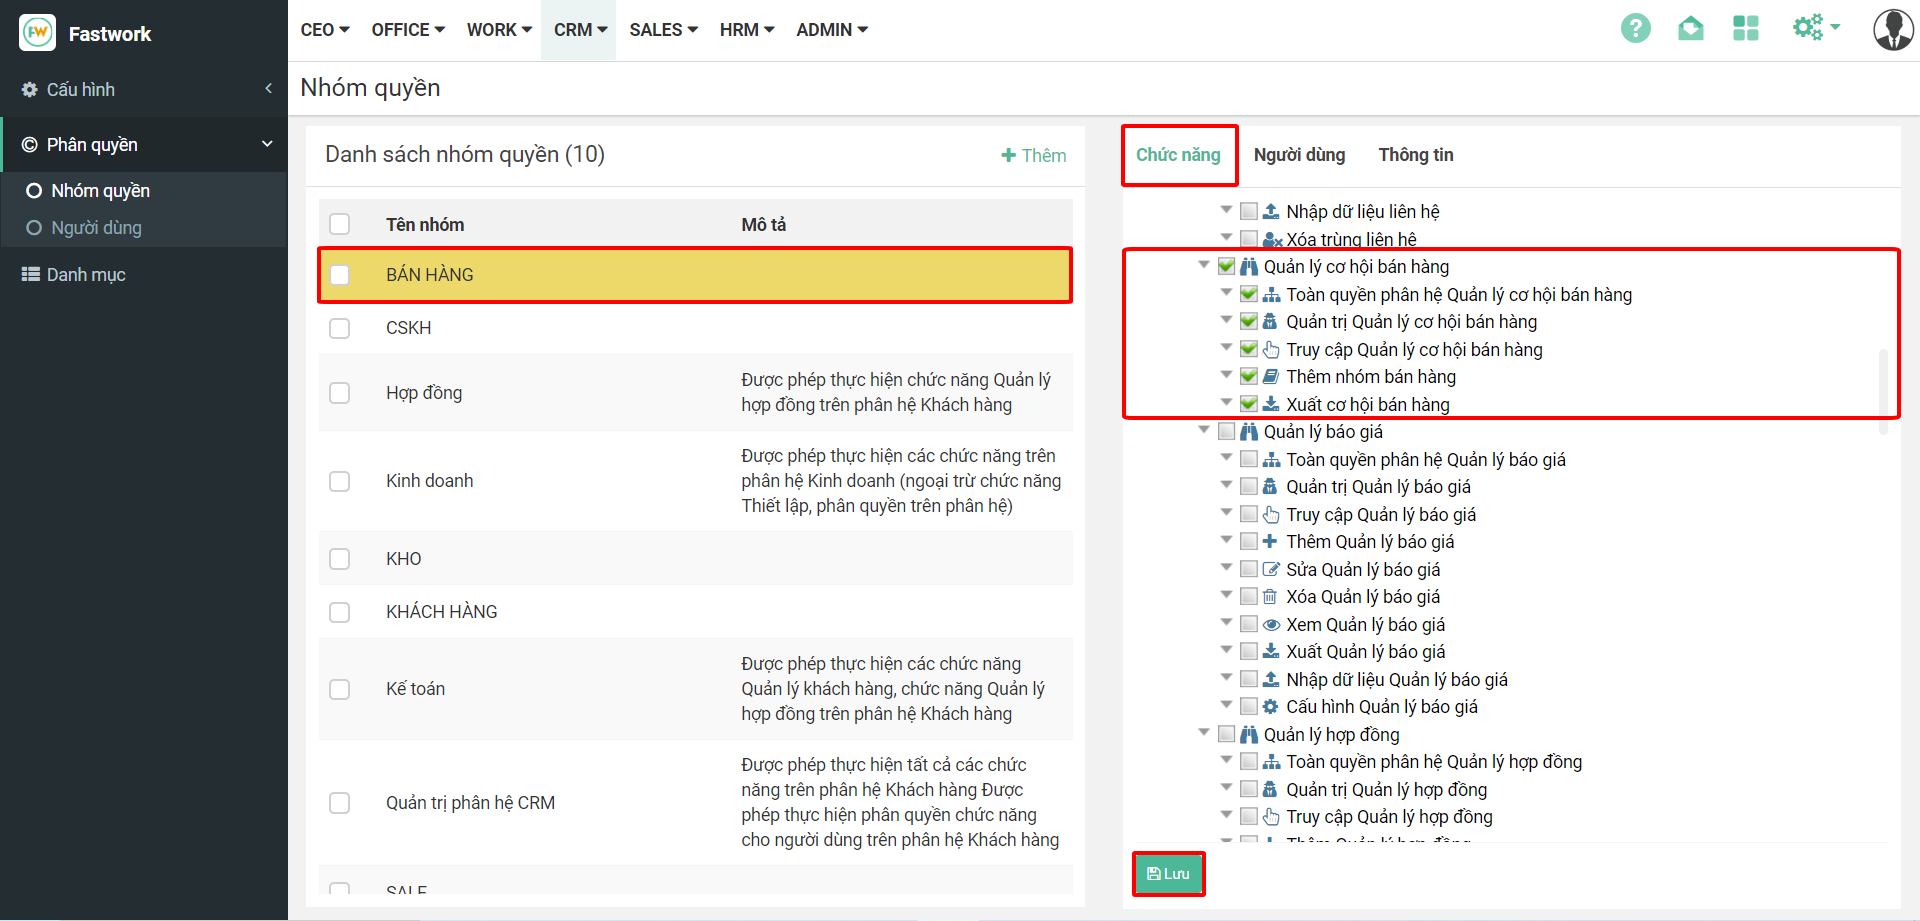Switch to the Người dùng tab
This screenshot has height=921, width=1920.
[1299, 155]
